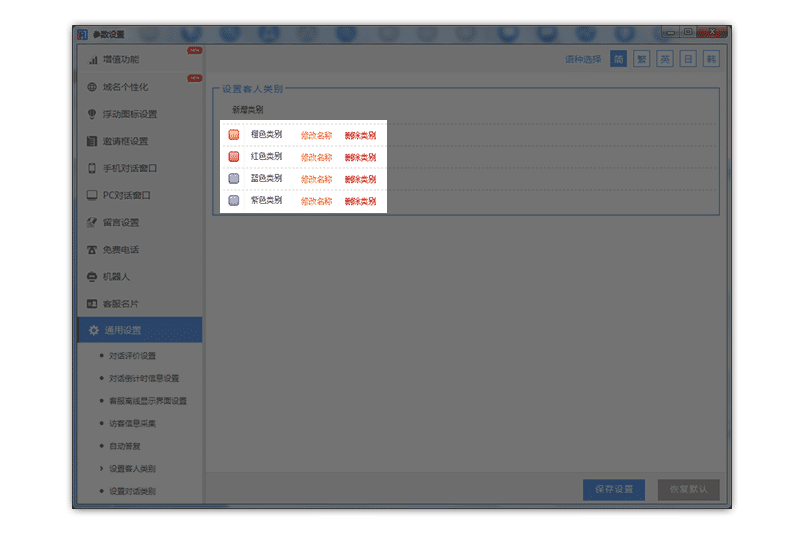Click the red 红色类别 color swatch
This screenshot has width=800, height=534.
233,157
